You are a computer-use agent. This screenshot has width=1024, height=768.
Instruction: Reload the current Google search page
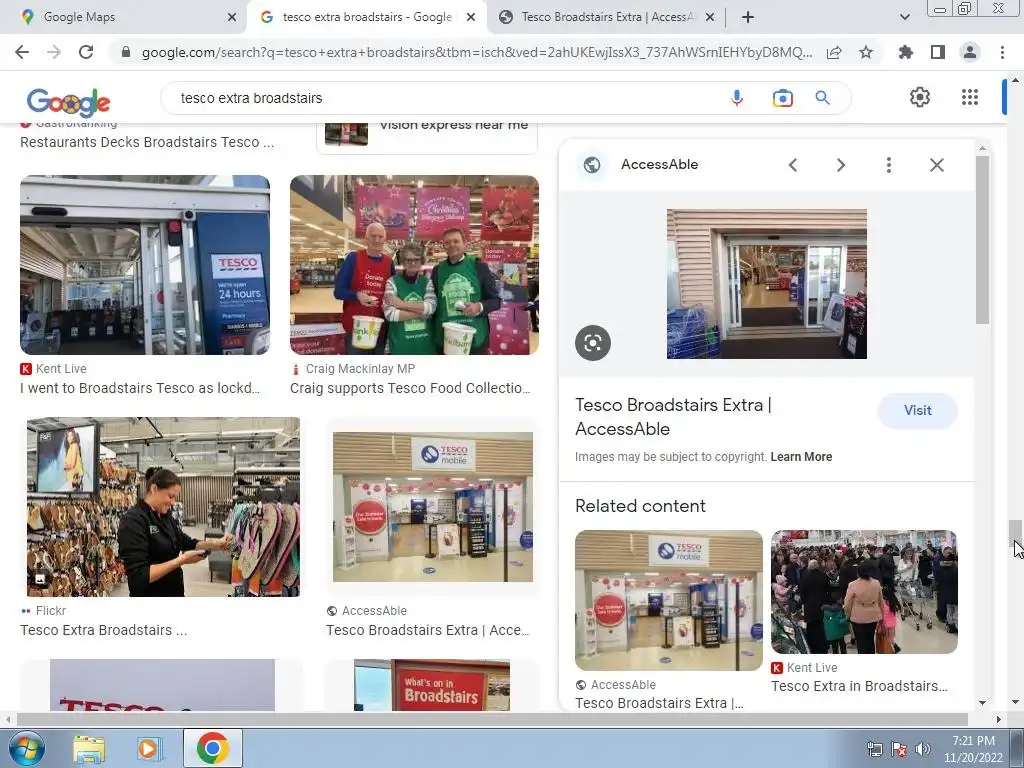86,52
